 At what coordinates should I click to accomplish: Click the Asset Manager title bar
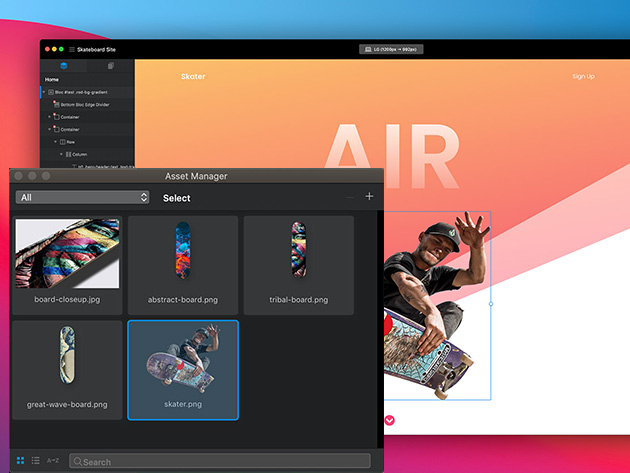point(196,176)
